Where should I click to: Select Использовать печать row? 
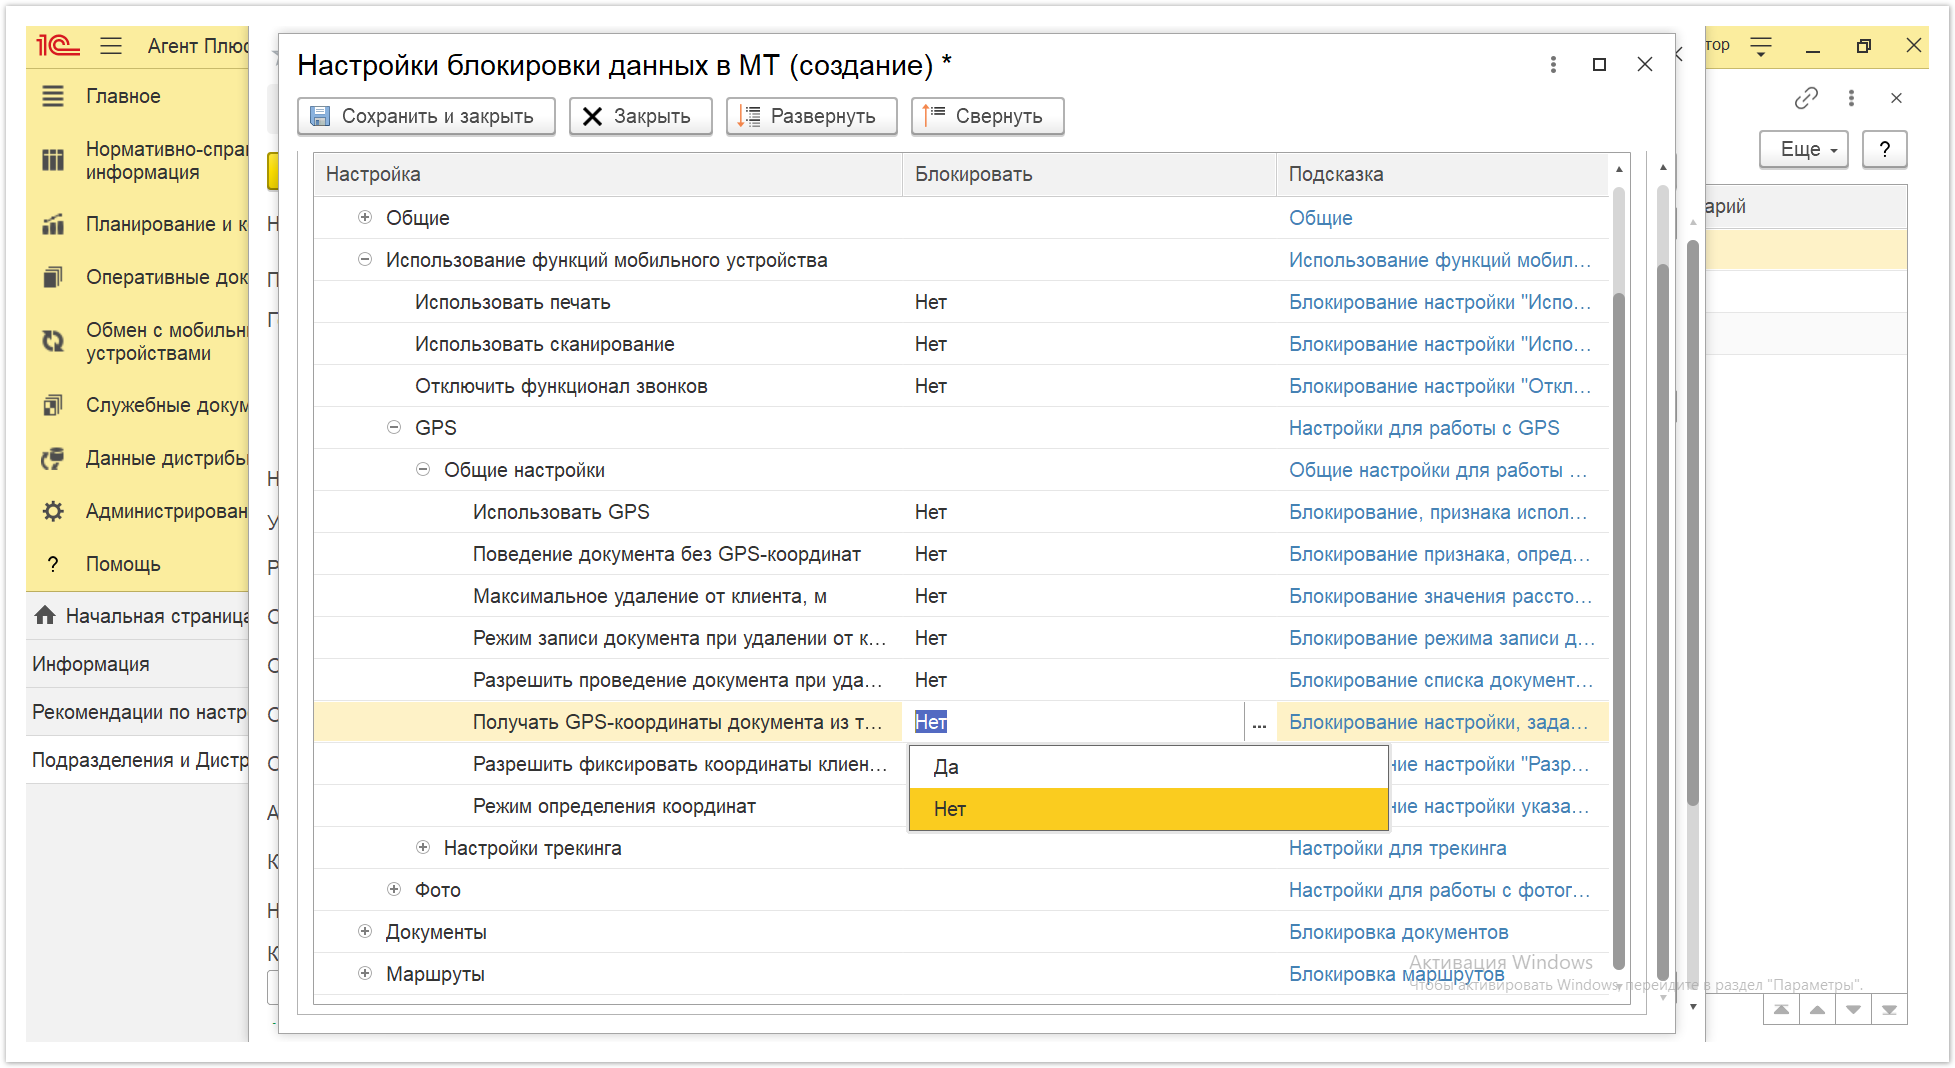click(x=960, y=302)
